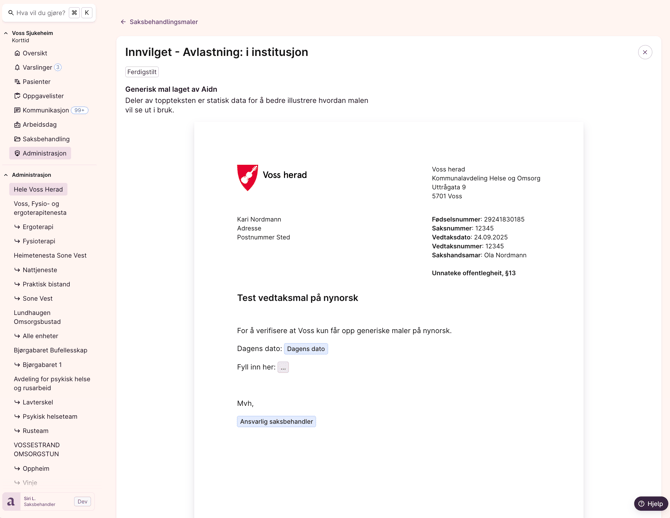Click the Administrasjon shield icon
670x518 pixels.
point(17,153)
